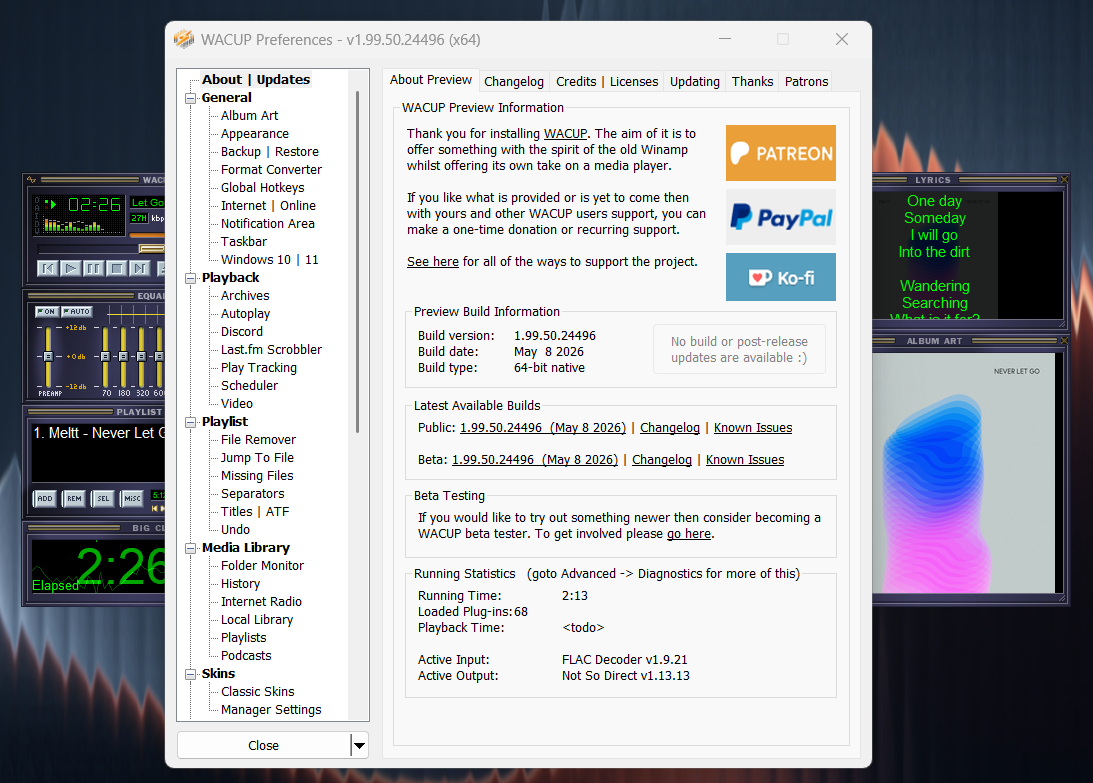Pause playback in the WACUP main window
Screen dimensions: 1093x783
pos(93,268)
